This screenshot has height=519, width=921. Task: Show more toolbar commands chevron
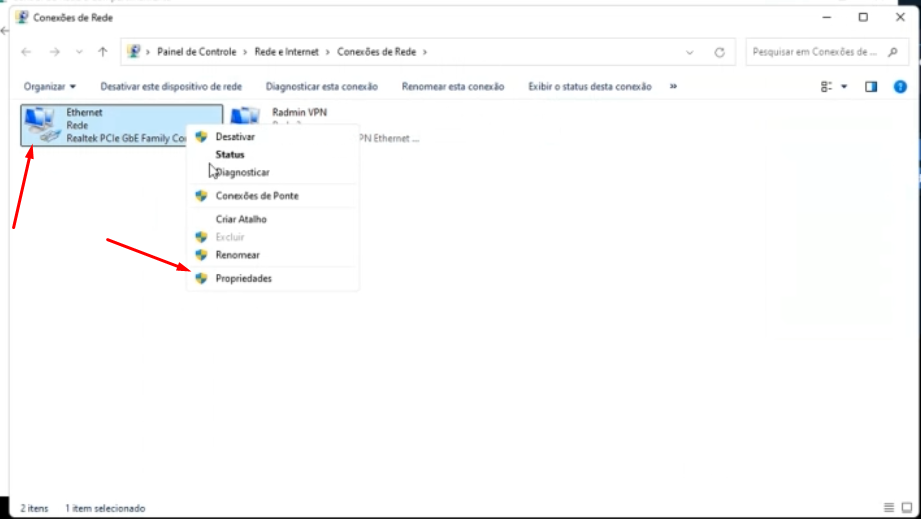(x=673, y=87)
